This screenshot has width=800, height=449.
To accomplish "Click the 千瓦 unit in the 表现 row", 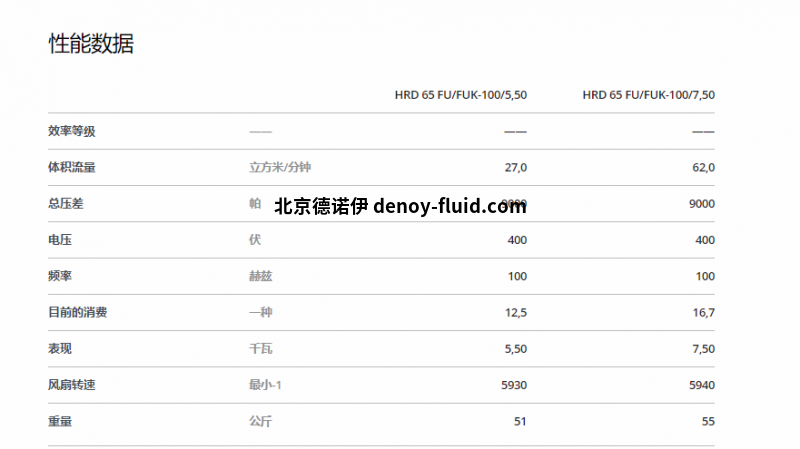I will 260,349.
